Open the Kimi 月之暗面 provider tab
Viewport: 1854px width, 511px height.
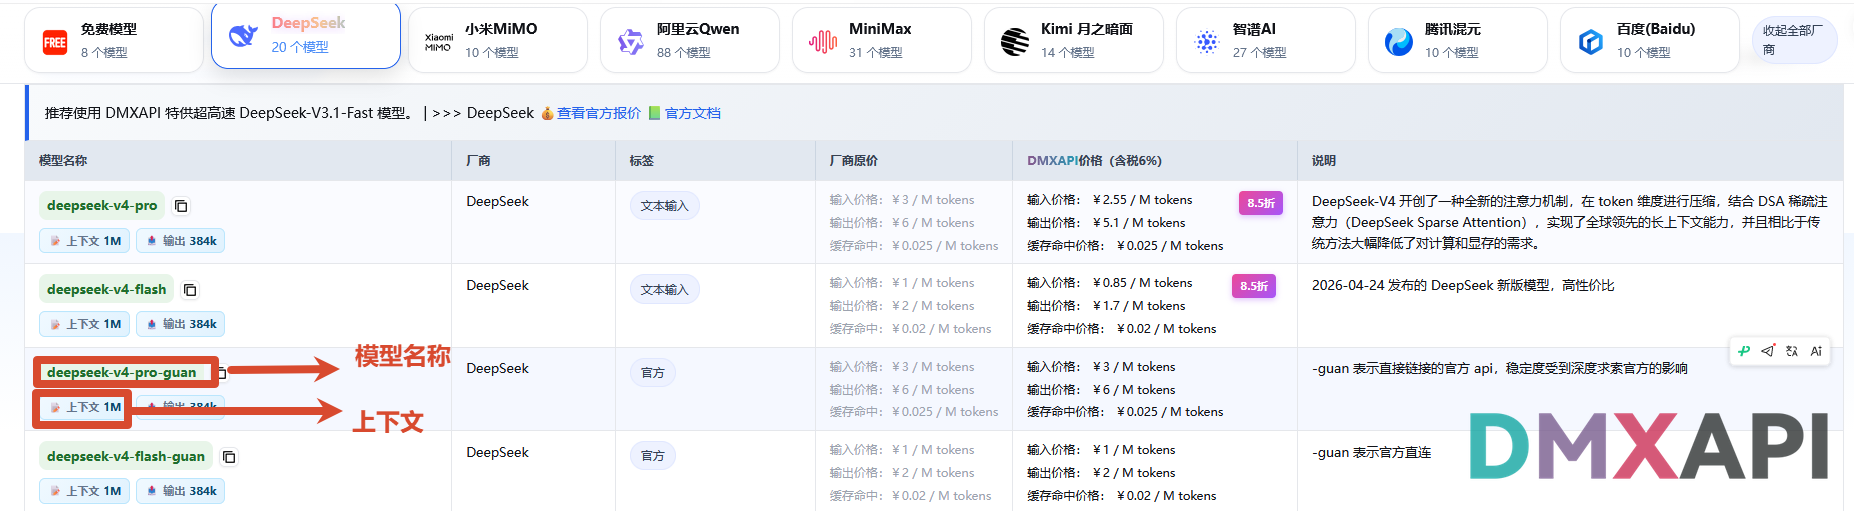(1074, 40)
